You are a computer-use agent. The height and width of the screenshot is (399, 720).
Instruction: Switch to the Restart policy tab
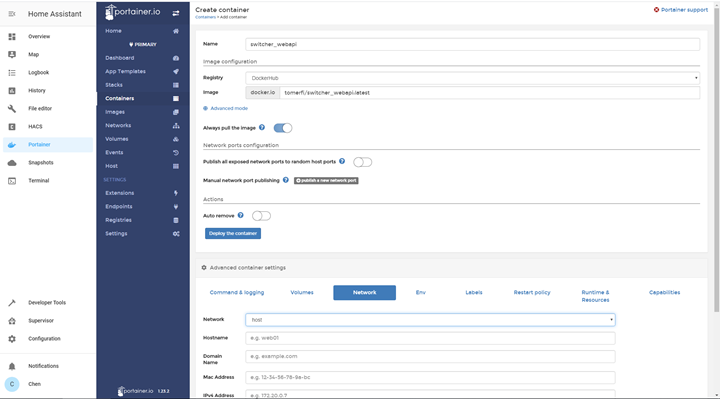[x=532, y=292]
